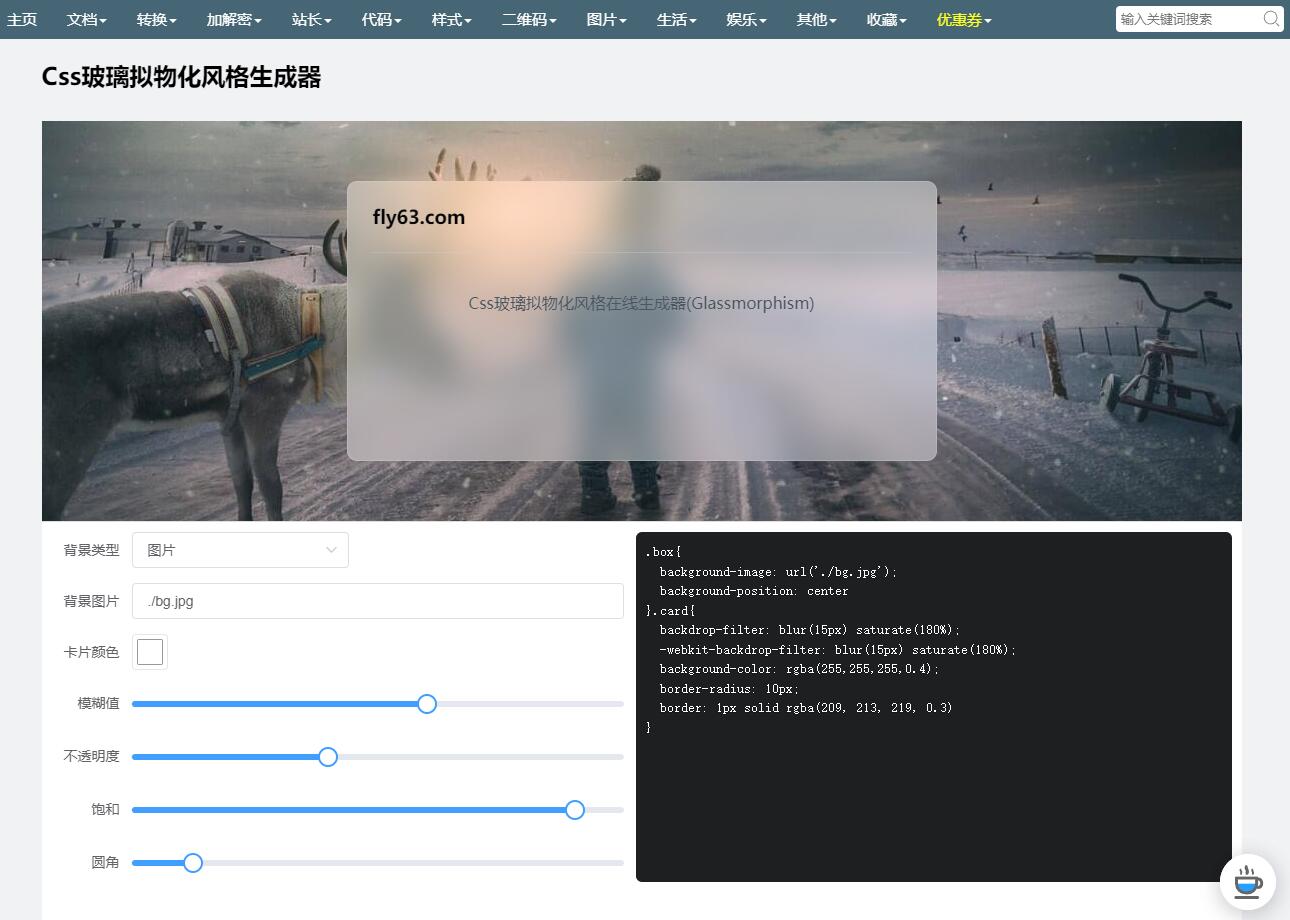Expand the 其他 menu

point(815,18)
